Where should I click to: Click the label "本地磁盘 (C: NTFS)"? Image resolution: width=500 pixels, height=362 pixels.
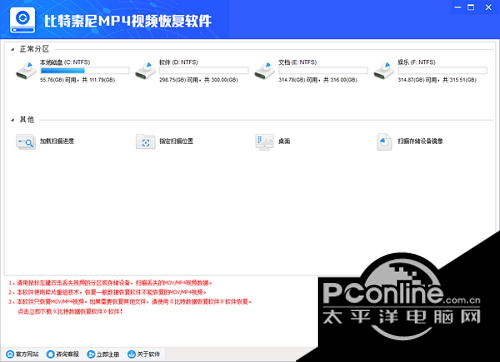65,62
